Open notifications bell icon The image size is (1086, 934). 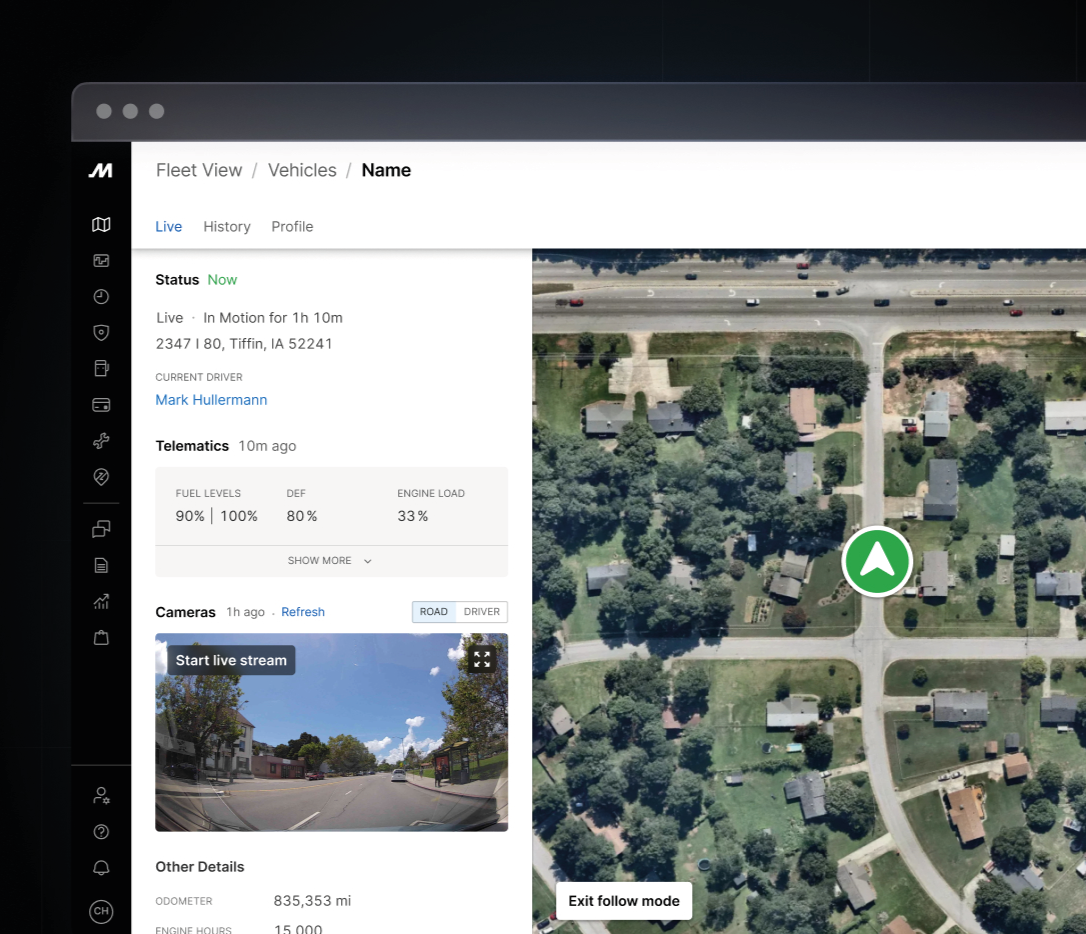tap(101, 868)
